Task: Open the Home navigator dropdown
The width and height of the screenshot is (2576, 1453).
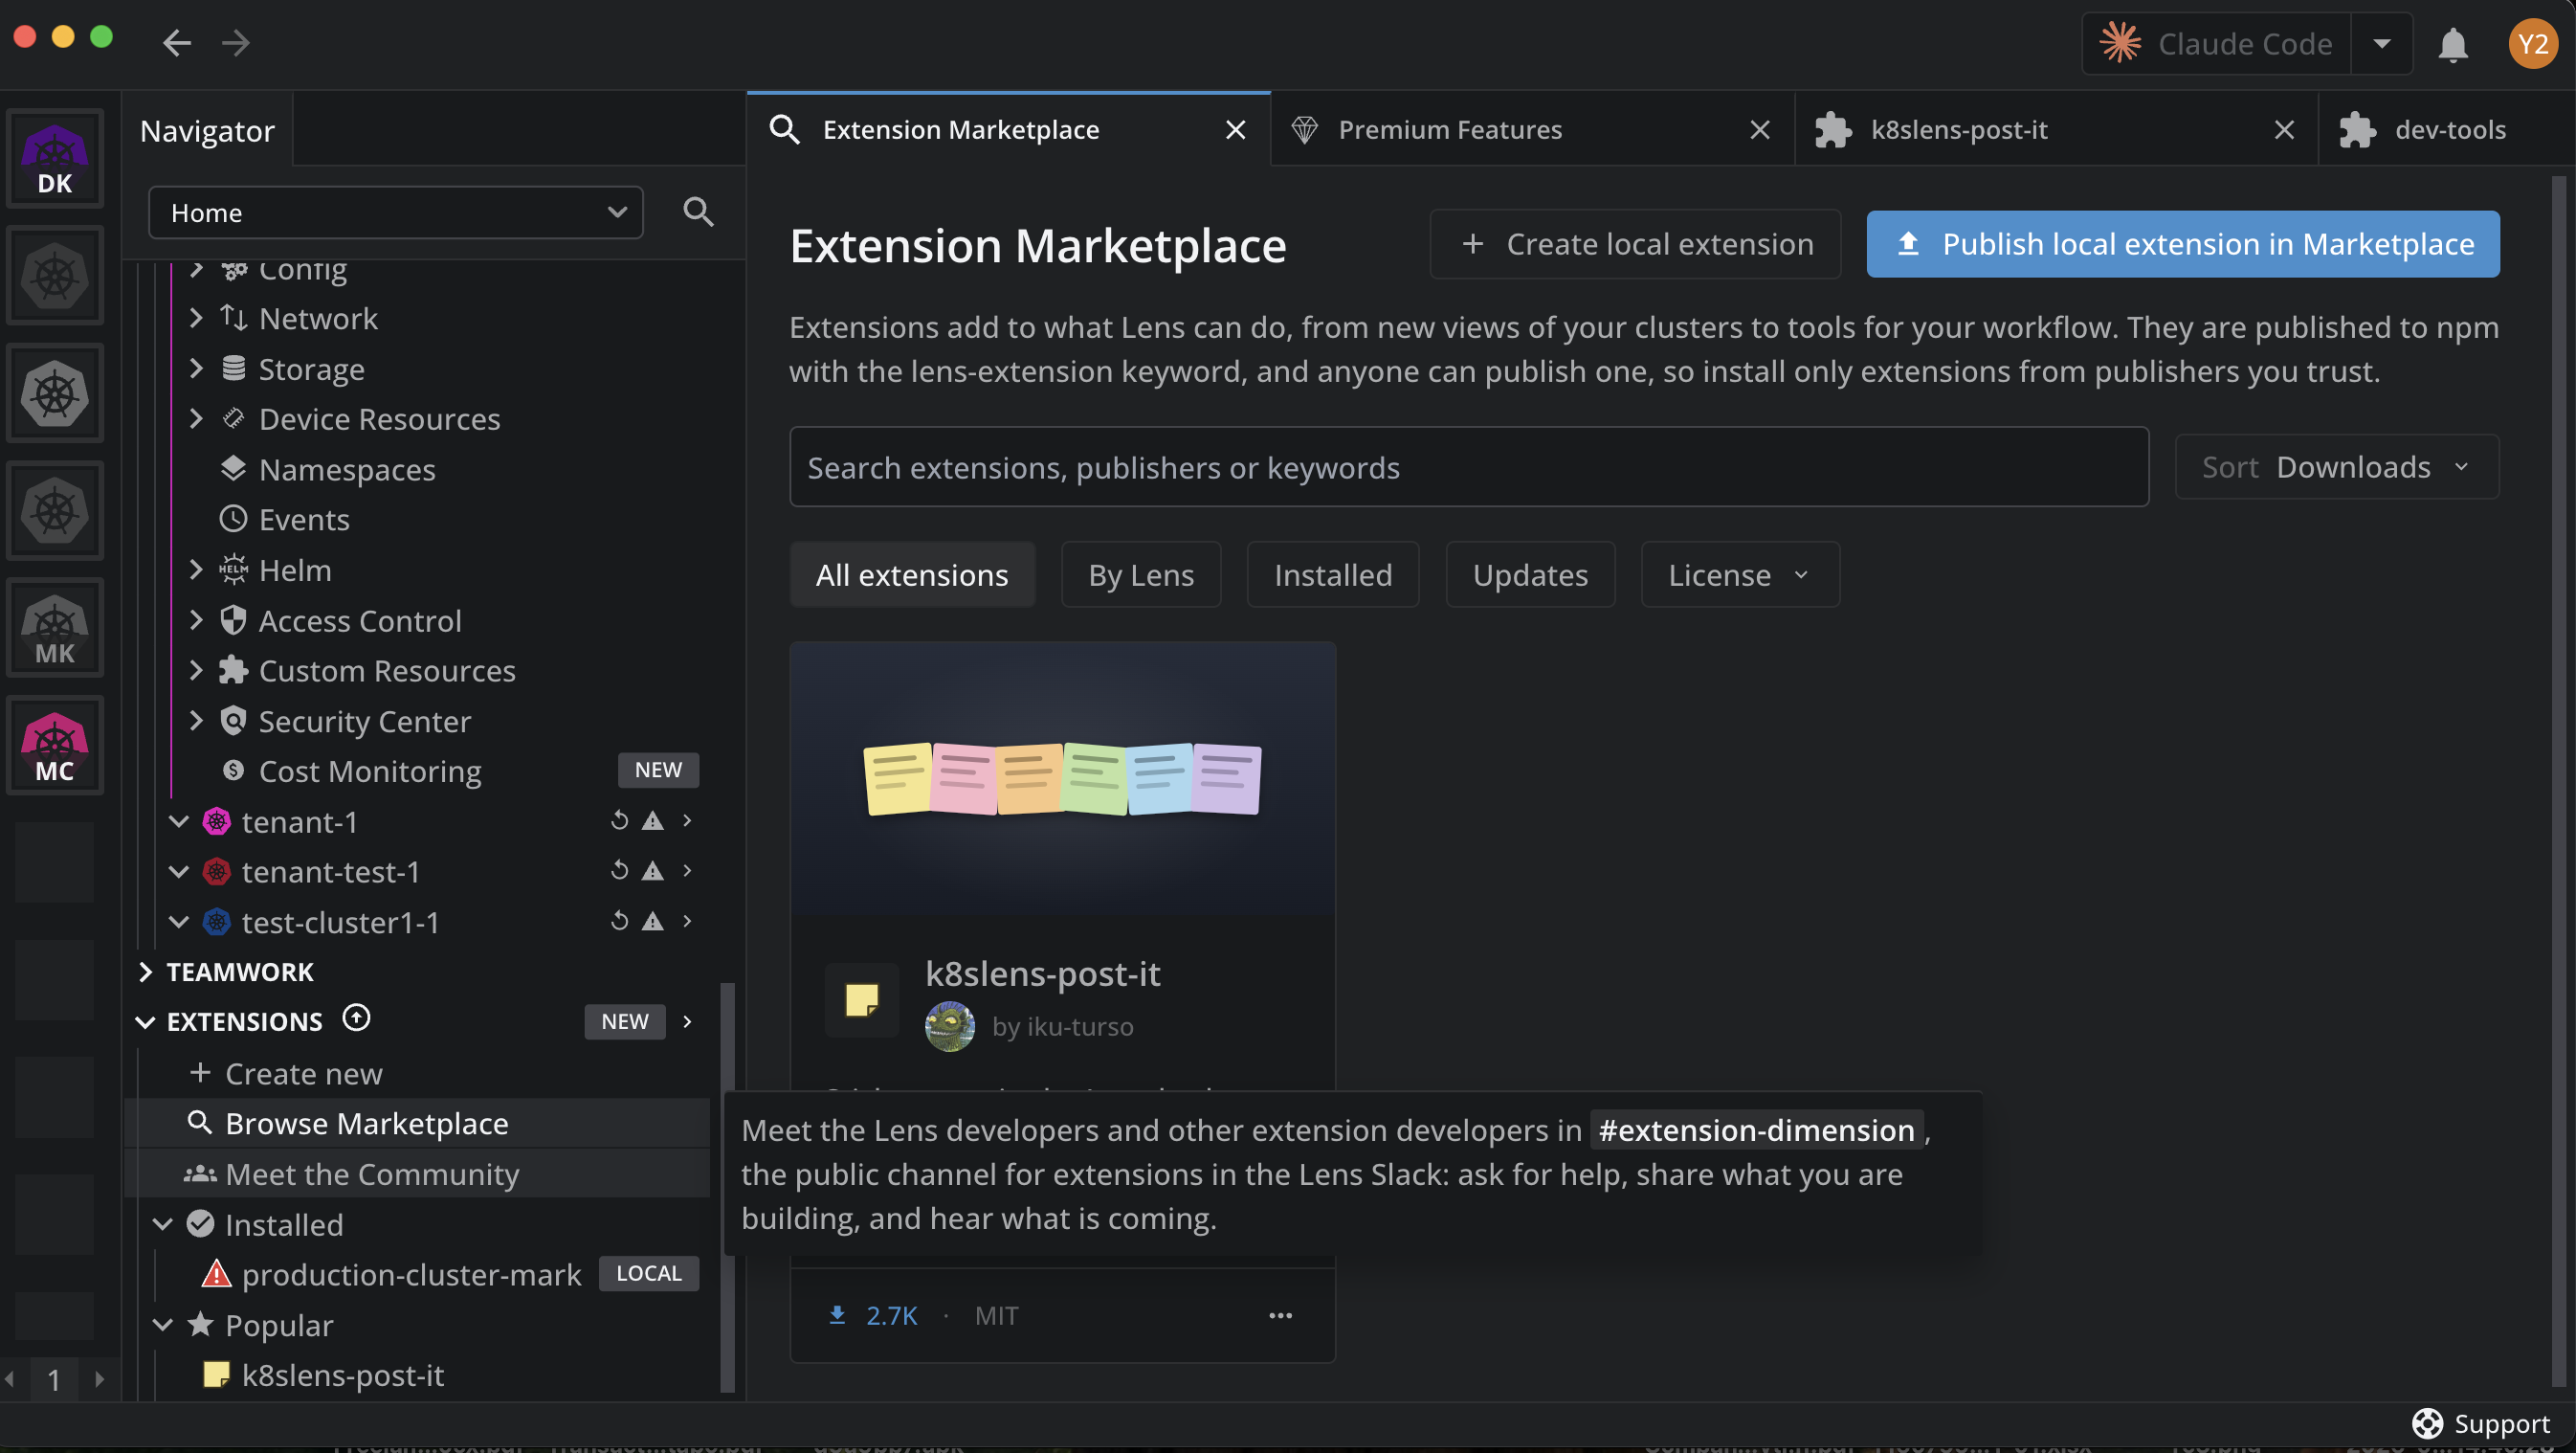Action: tap(395, 212)
